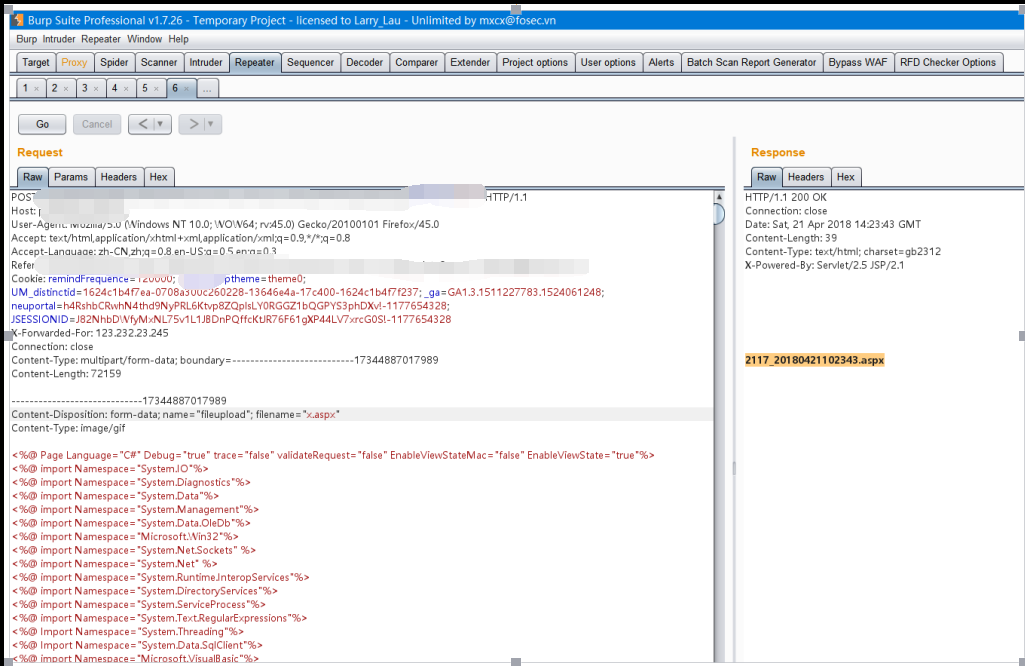Open the RFD Checker Options tab
This screenshot has height=666, width=1025.
pyautogui.click(x=948, y=63)
